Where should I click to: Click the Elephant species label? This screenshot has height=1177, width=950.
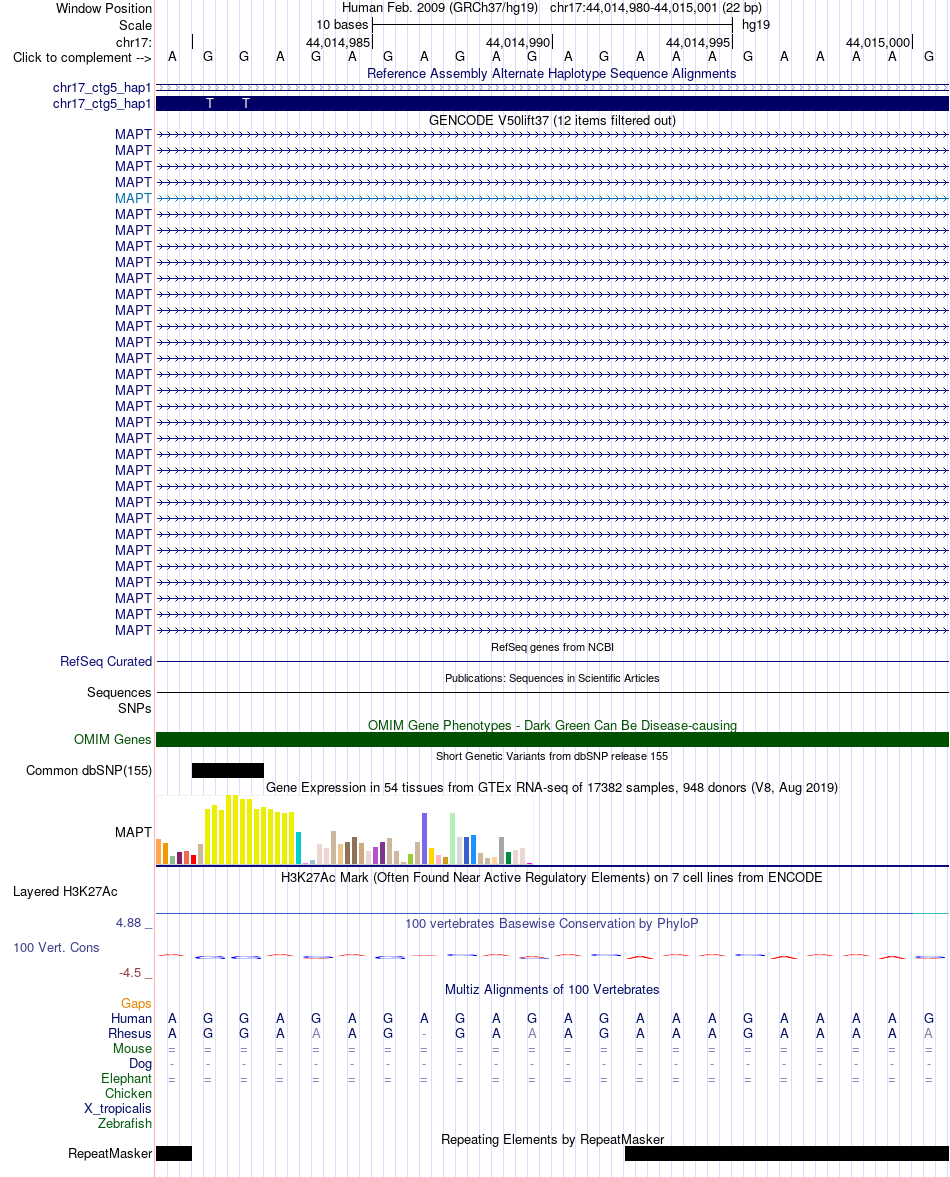click(x=126, y=1079)
